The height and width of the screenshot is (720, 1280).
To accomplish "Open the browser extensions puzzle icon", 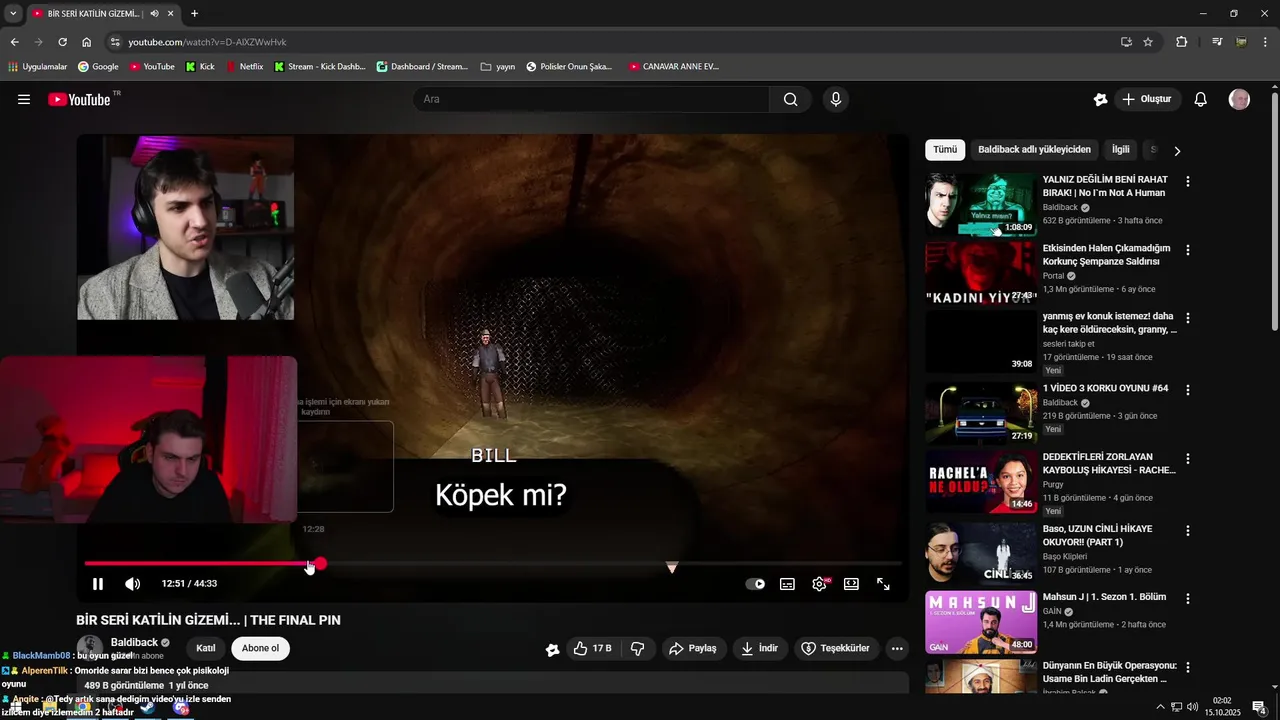I will pyautogui.click(x=1182, y=42).
